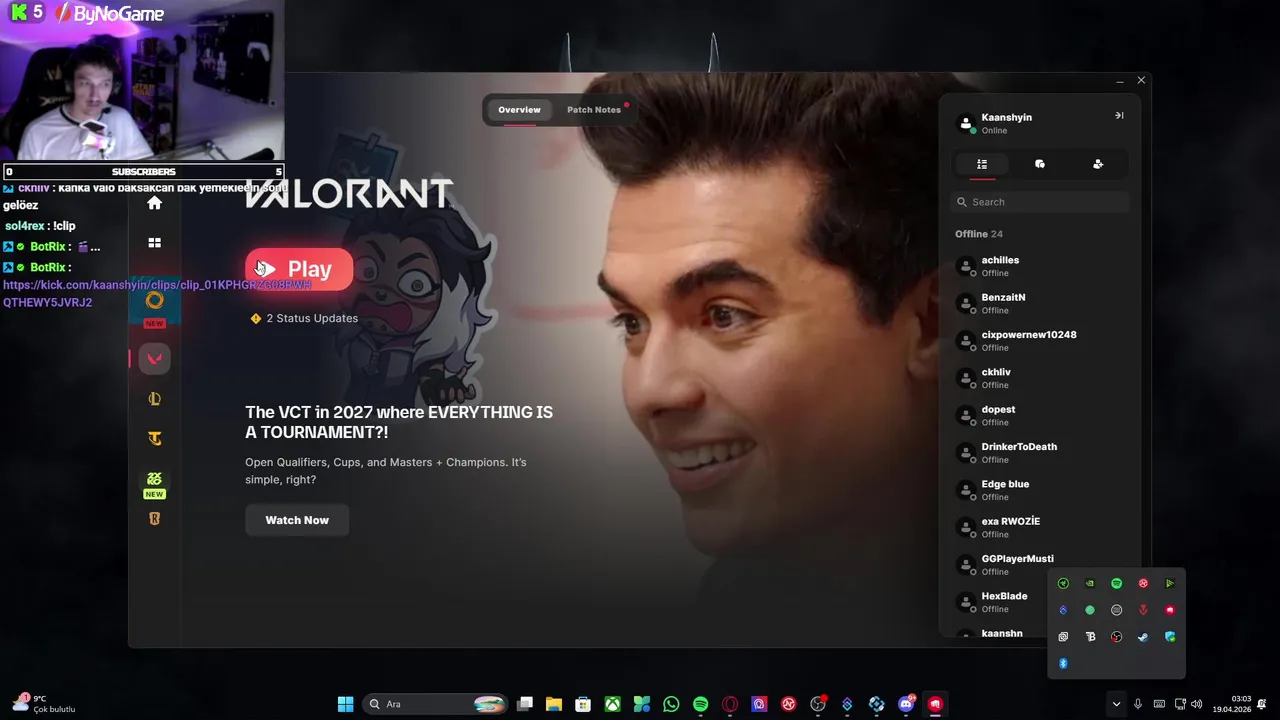Collapse hidden tray icons chevron
The width and height of the screenshot is (1280, 720).
coord(1116,704)
